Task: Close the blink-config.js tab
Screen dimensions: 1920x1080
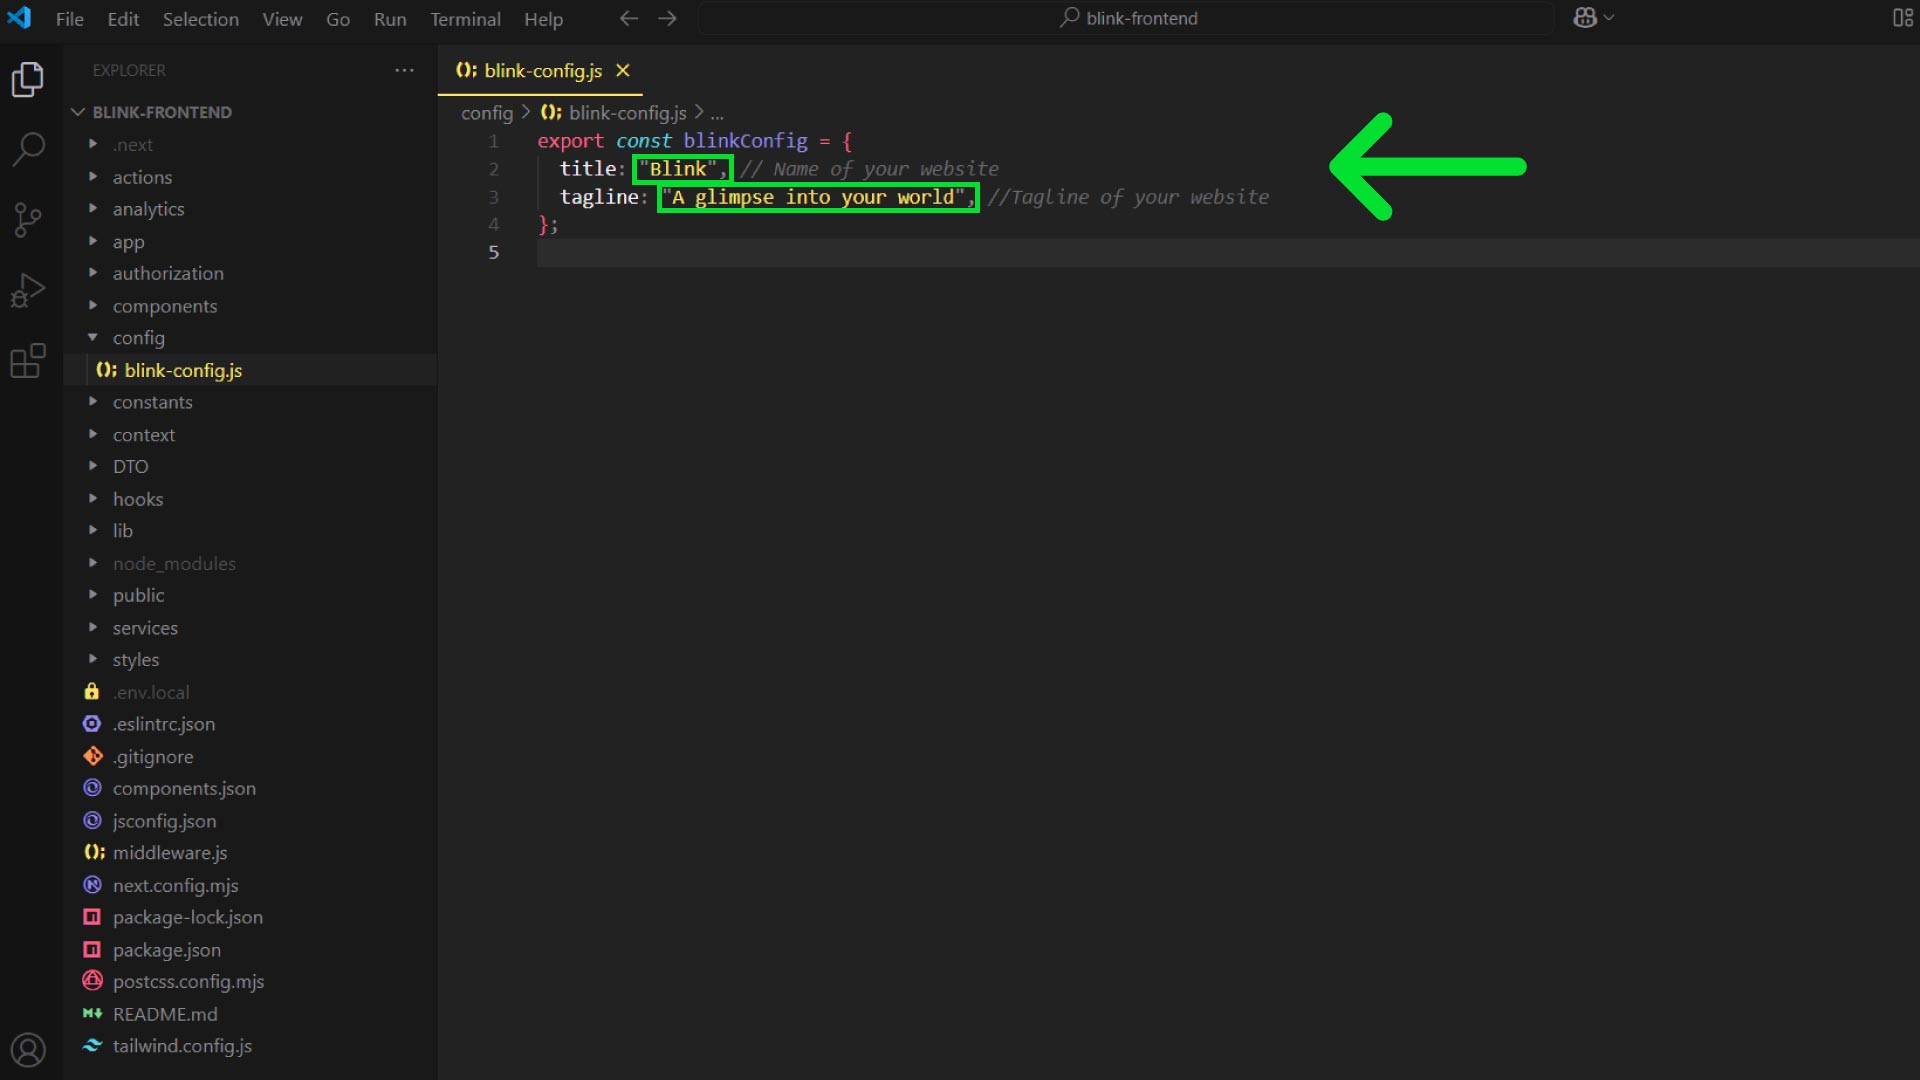Action: tap(623, 70)
